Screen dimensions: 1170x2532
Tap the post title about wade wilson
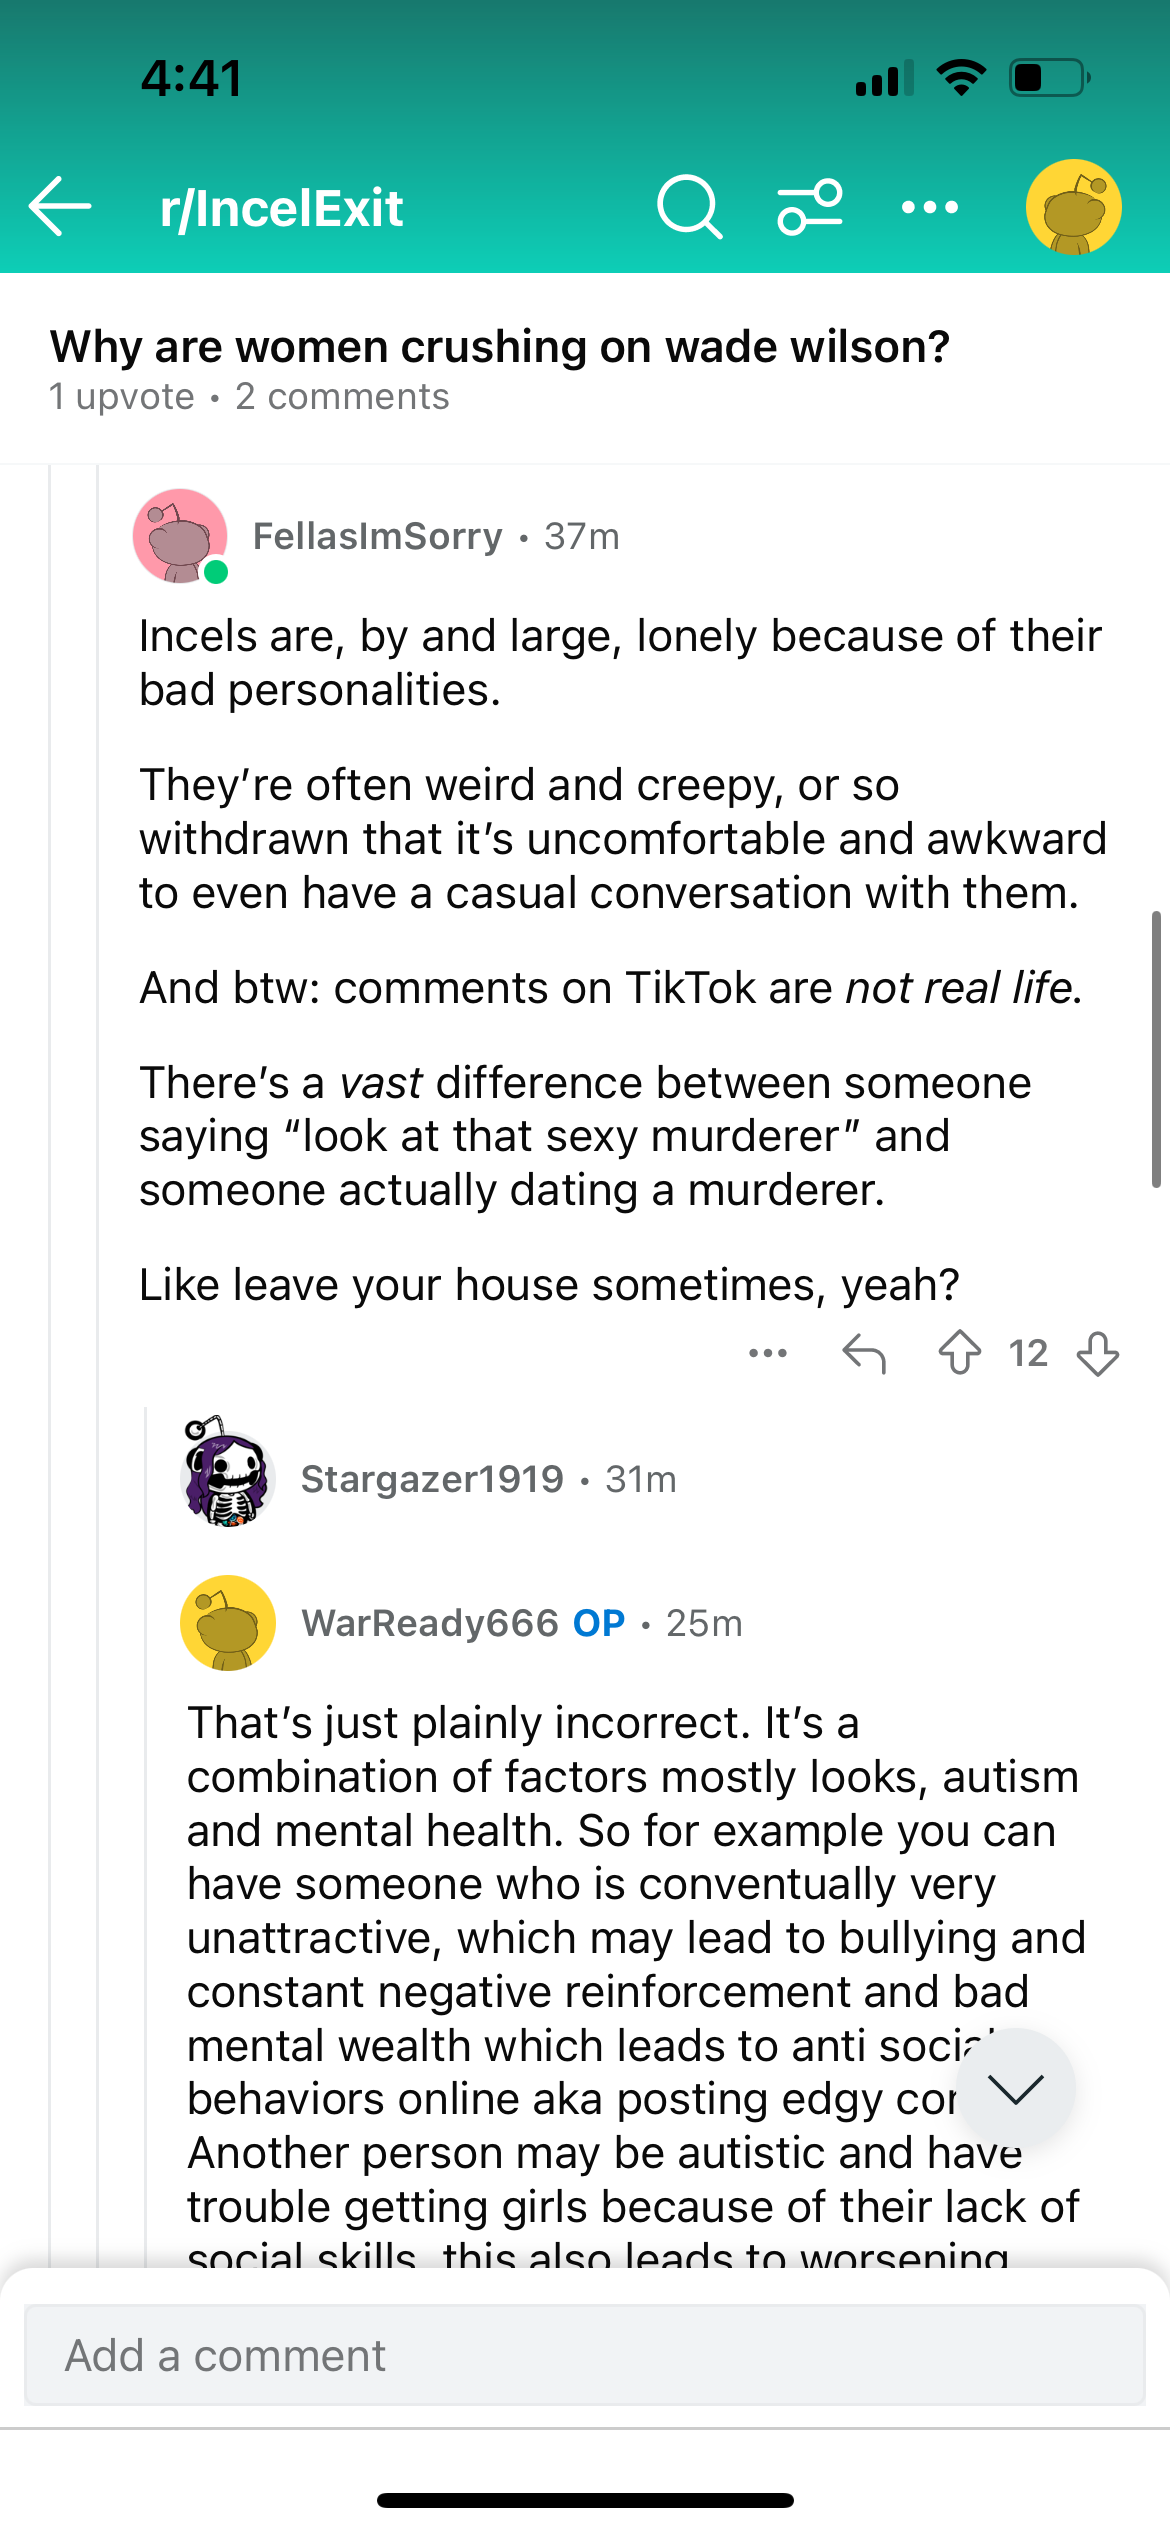pos(500,347)
